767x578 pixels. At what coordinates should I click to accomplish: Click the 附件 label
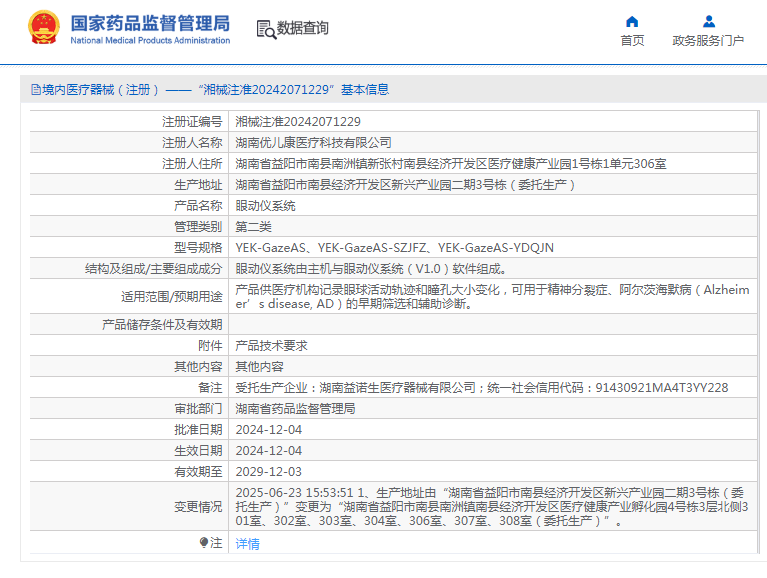tap(210, 346)
